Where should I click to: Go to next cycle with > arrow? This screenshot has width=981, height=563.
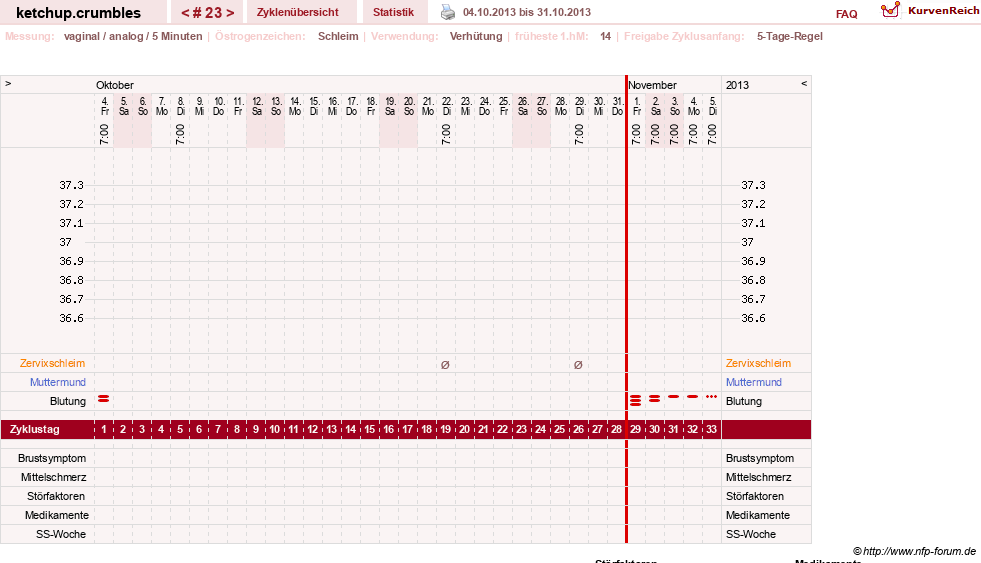point(230,13)
